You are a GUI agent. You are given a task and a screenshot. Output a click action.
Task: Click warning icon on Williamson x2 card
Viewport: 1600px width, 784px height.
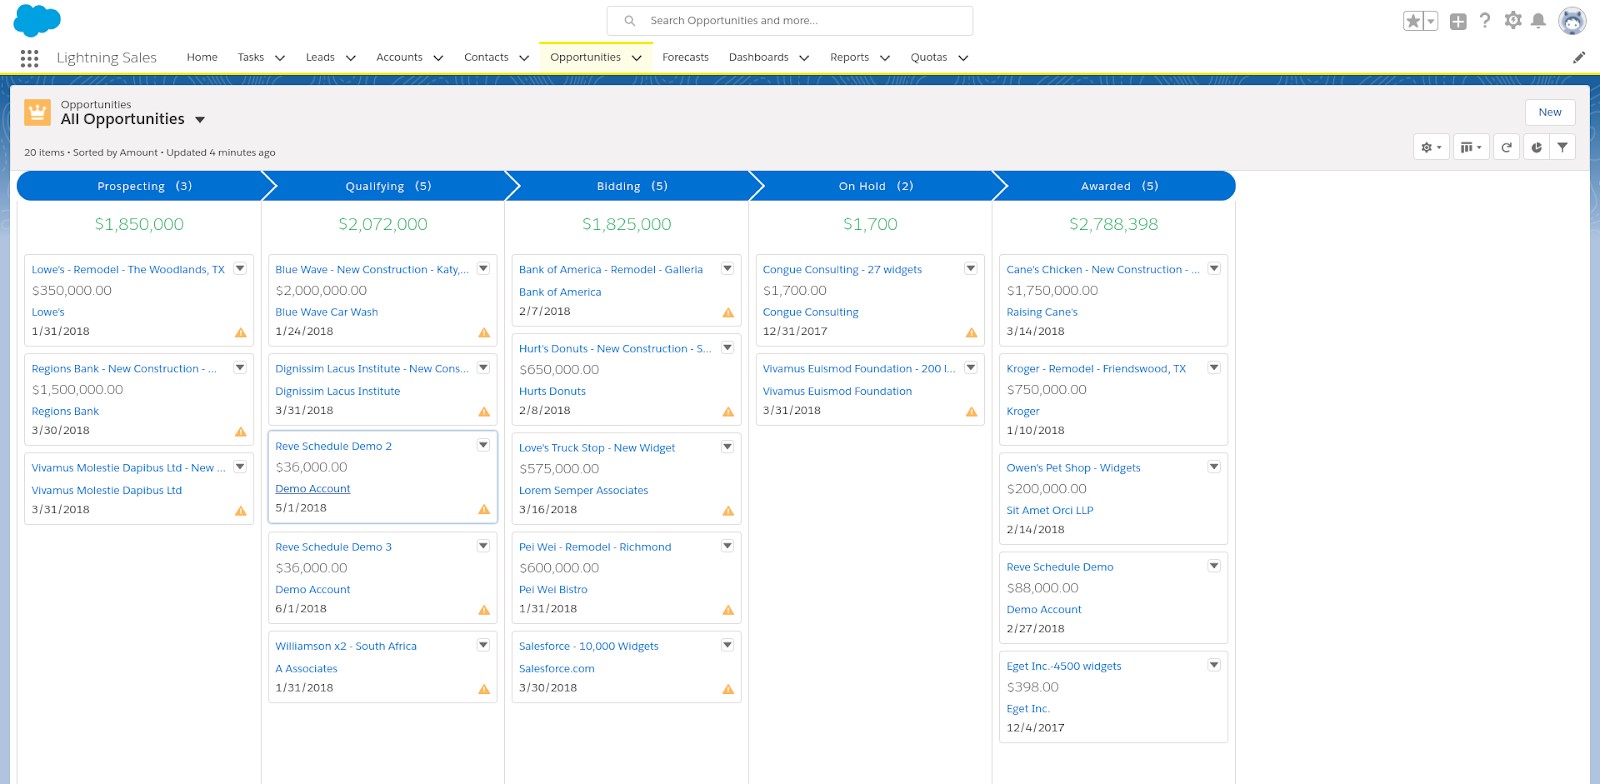coord(484,688)
